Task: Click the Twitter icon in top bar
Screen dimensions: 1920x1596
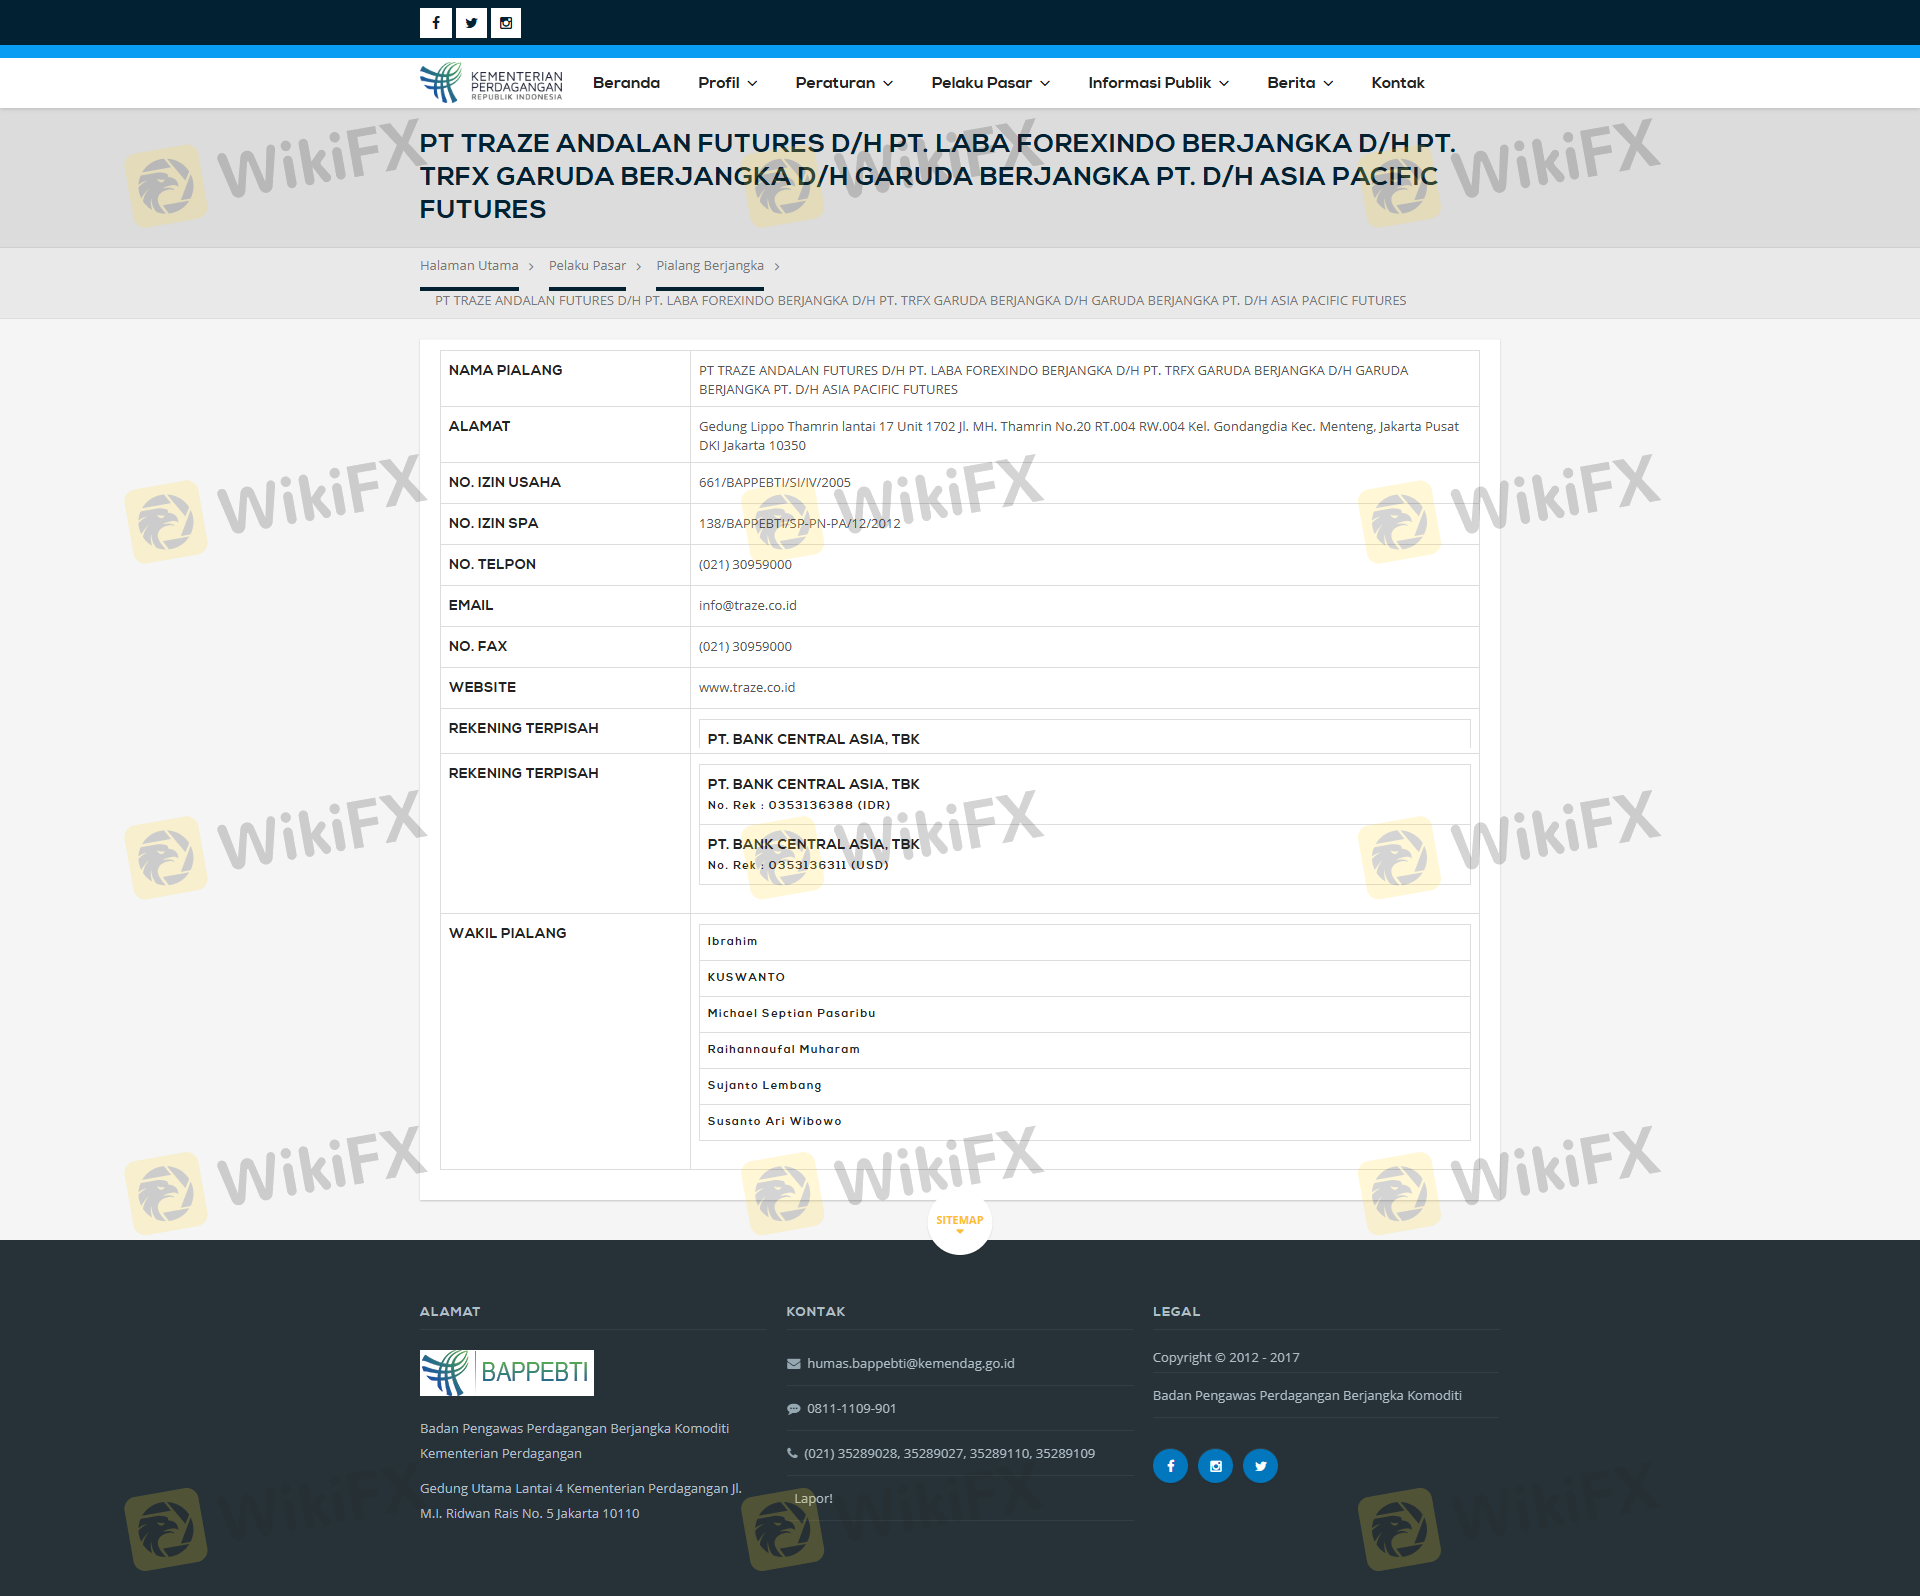Action: (x=471, y=23)
